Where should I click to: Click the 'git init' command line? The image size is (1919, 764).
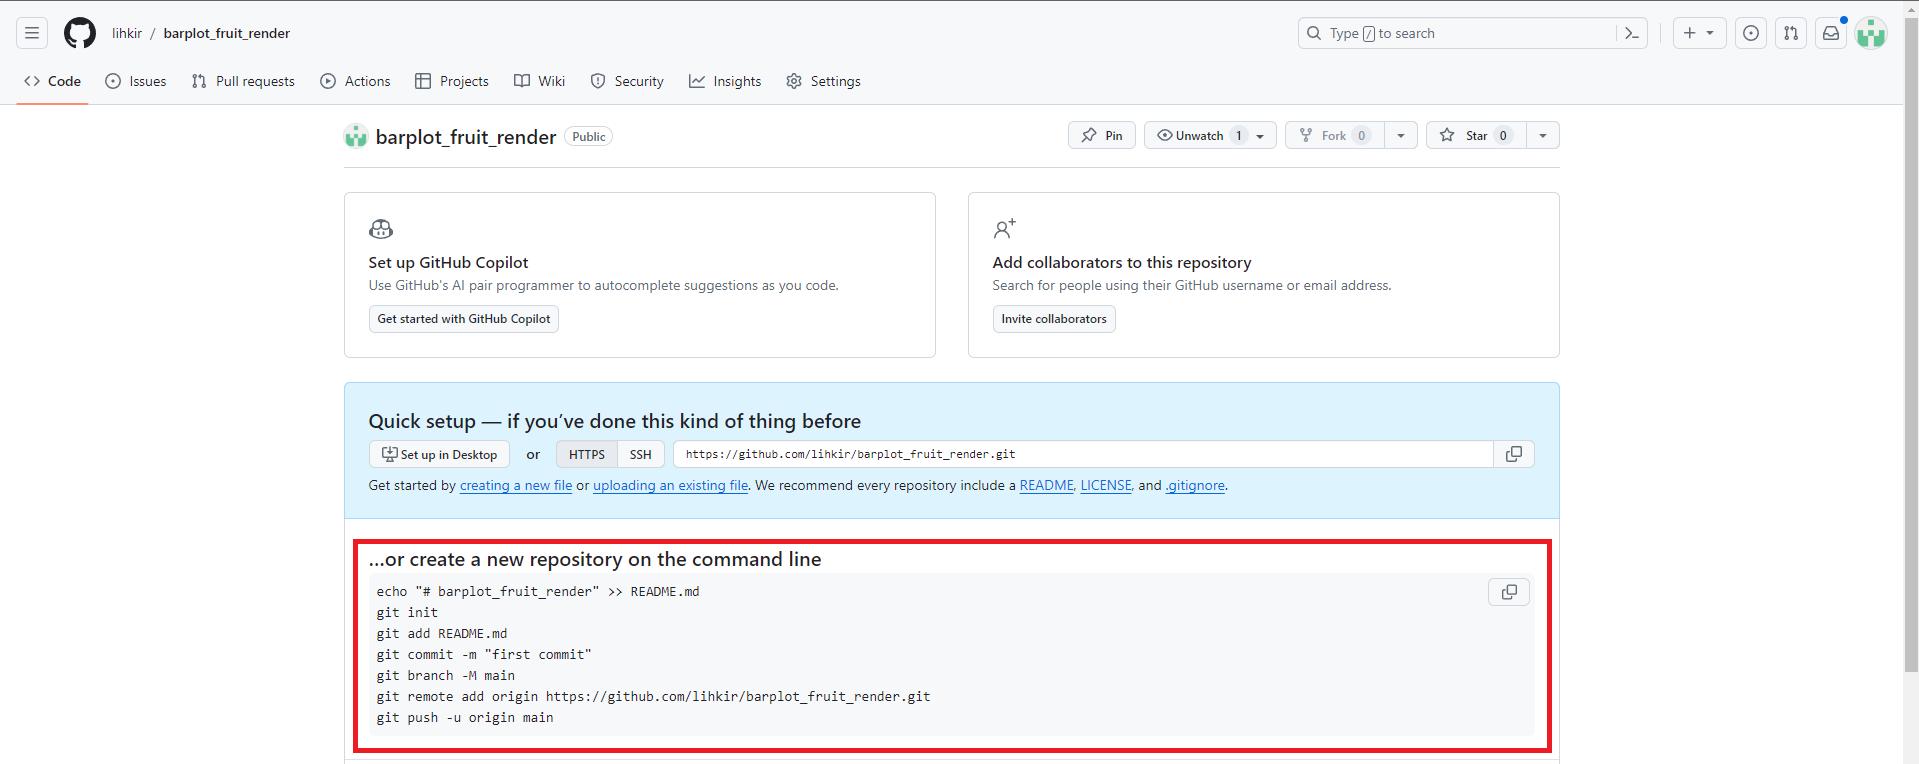coord(407,612)
